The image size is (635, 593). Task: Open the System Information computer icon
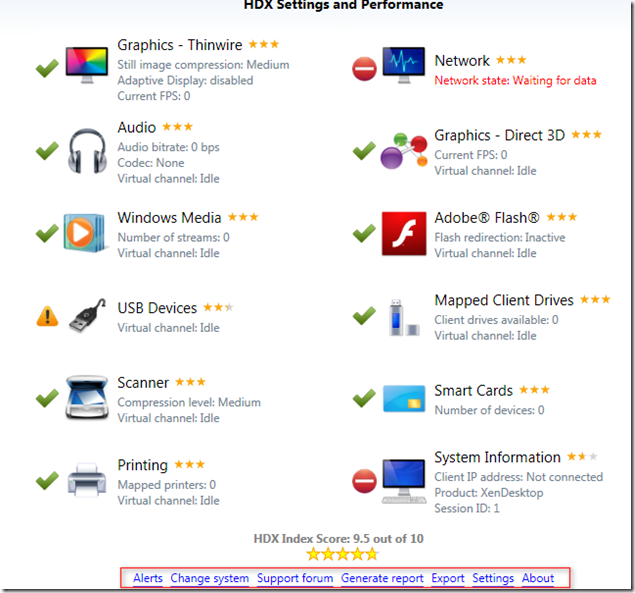pos(404,481)
